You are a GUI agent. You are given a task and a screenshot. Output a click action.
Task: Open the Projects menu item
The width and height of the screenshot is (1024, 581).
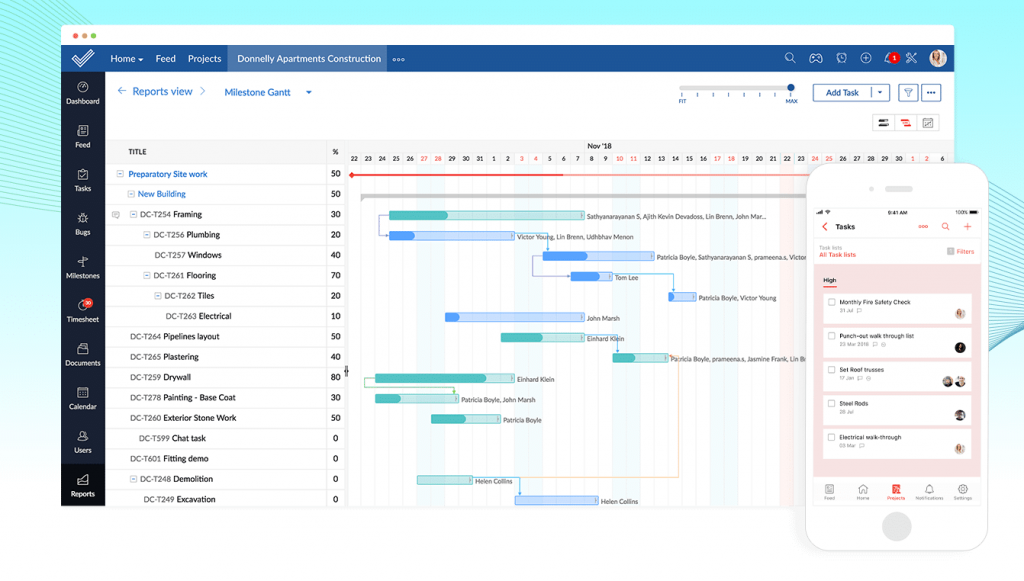coord(204,59)
